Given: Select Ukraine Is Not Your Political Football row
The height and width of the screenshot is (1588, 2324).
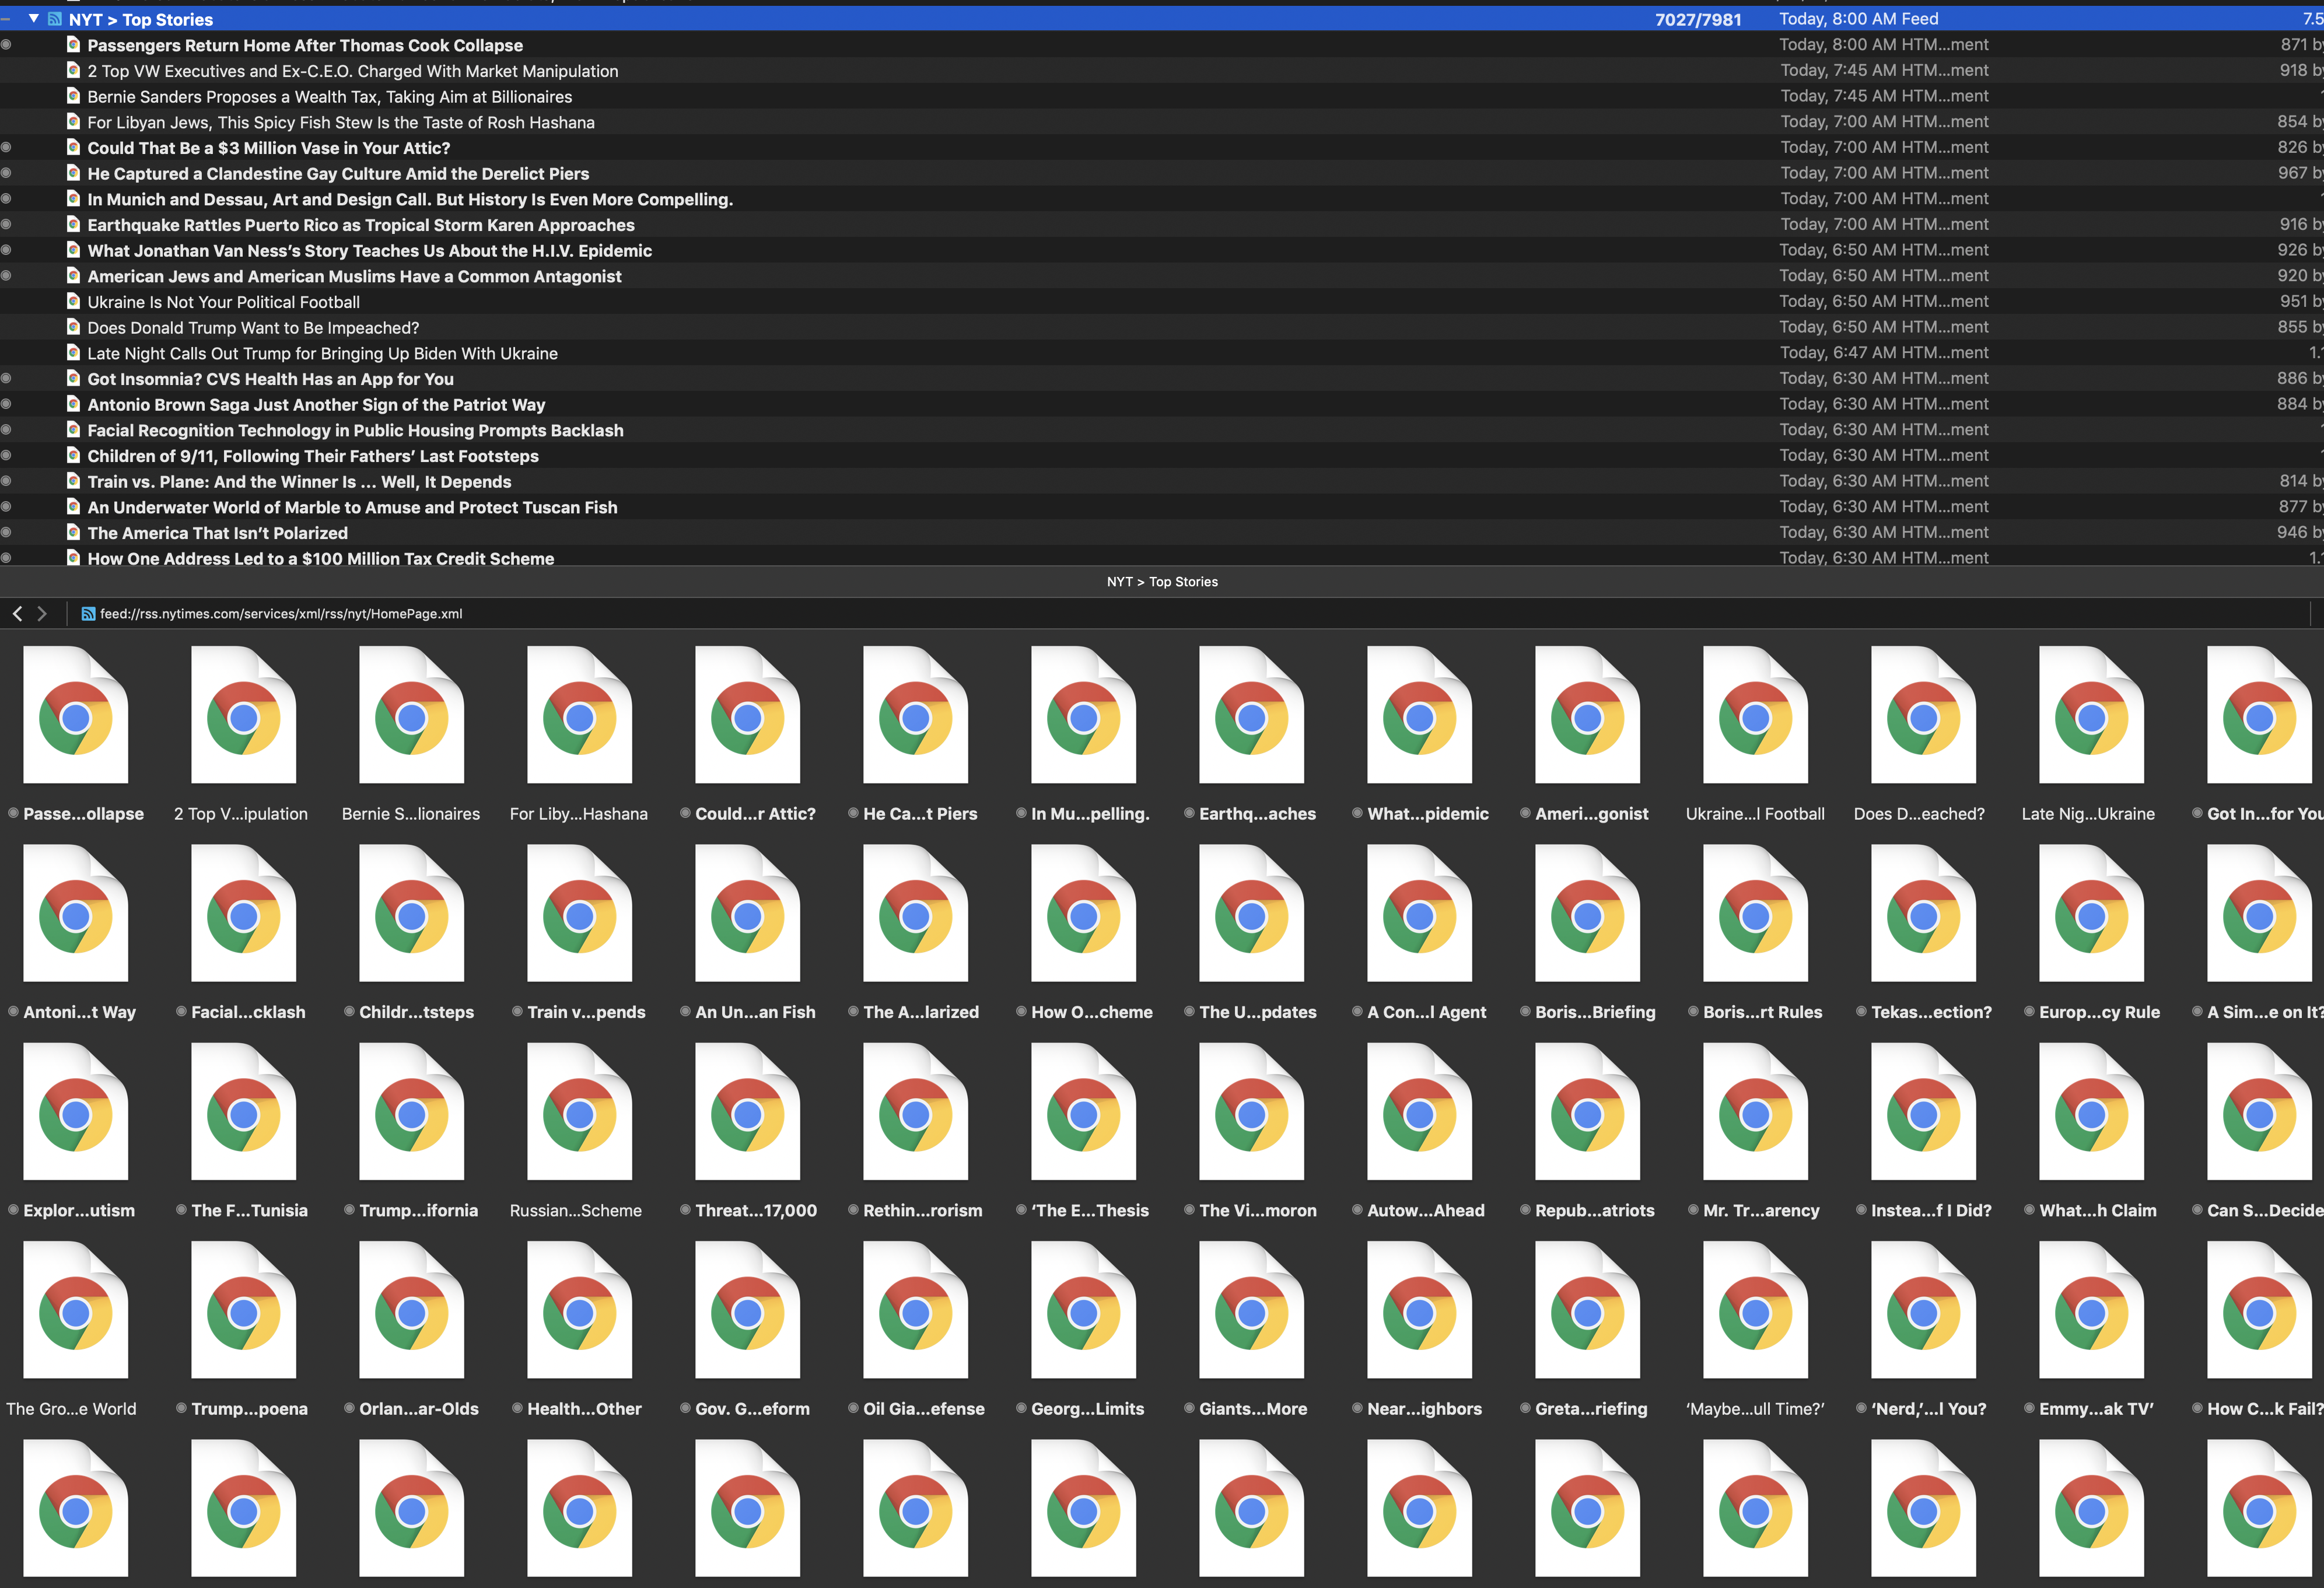Looking at the screenshot, I should point(1162,302).
